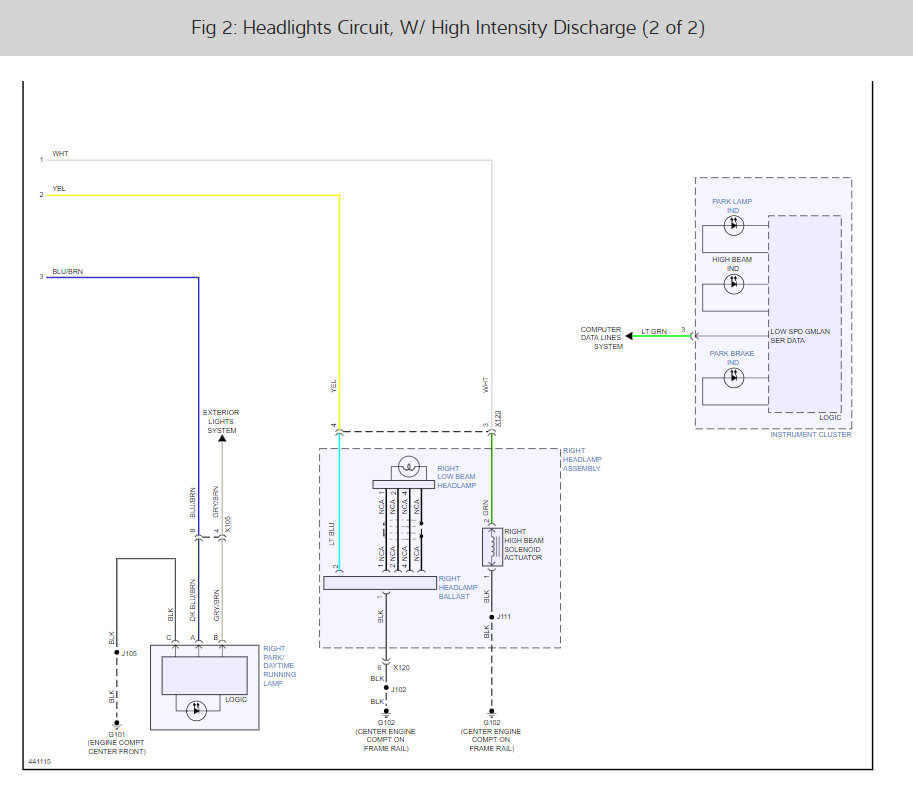Click the Computer Data Lines System arrowhead
This screenshot has height=803, width=913.
pyautogui.click(x=629, y=336)
